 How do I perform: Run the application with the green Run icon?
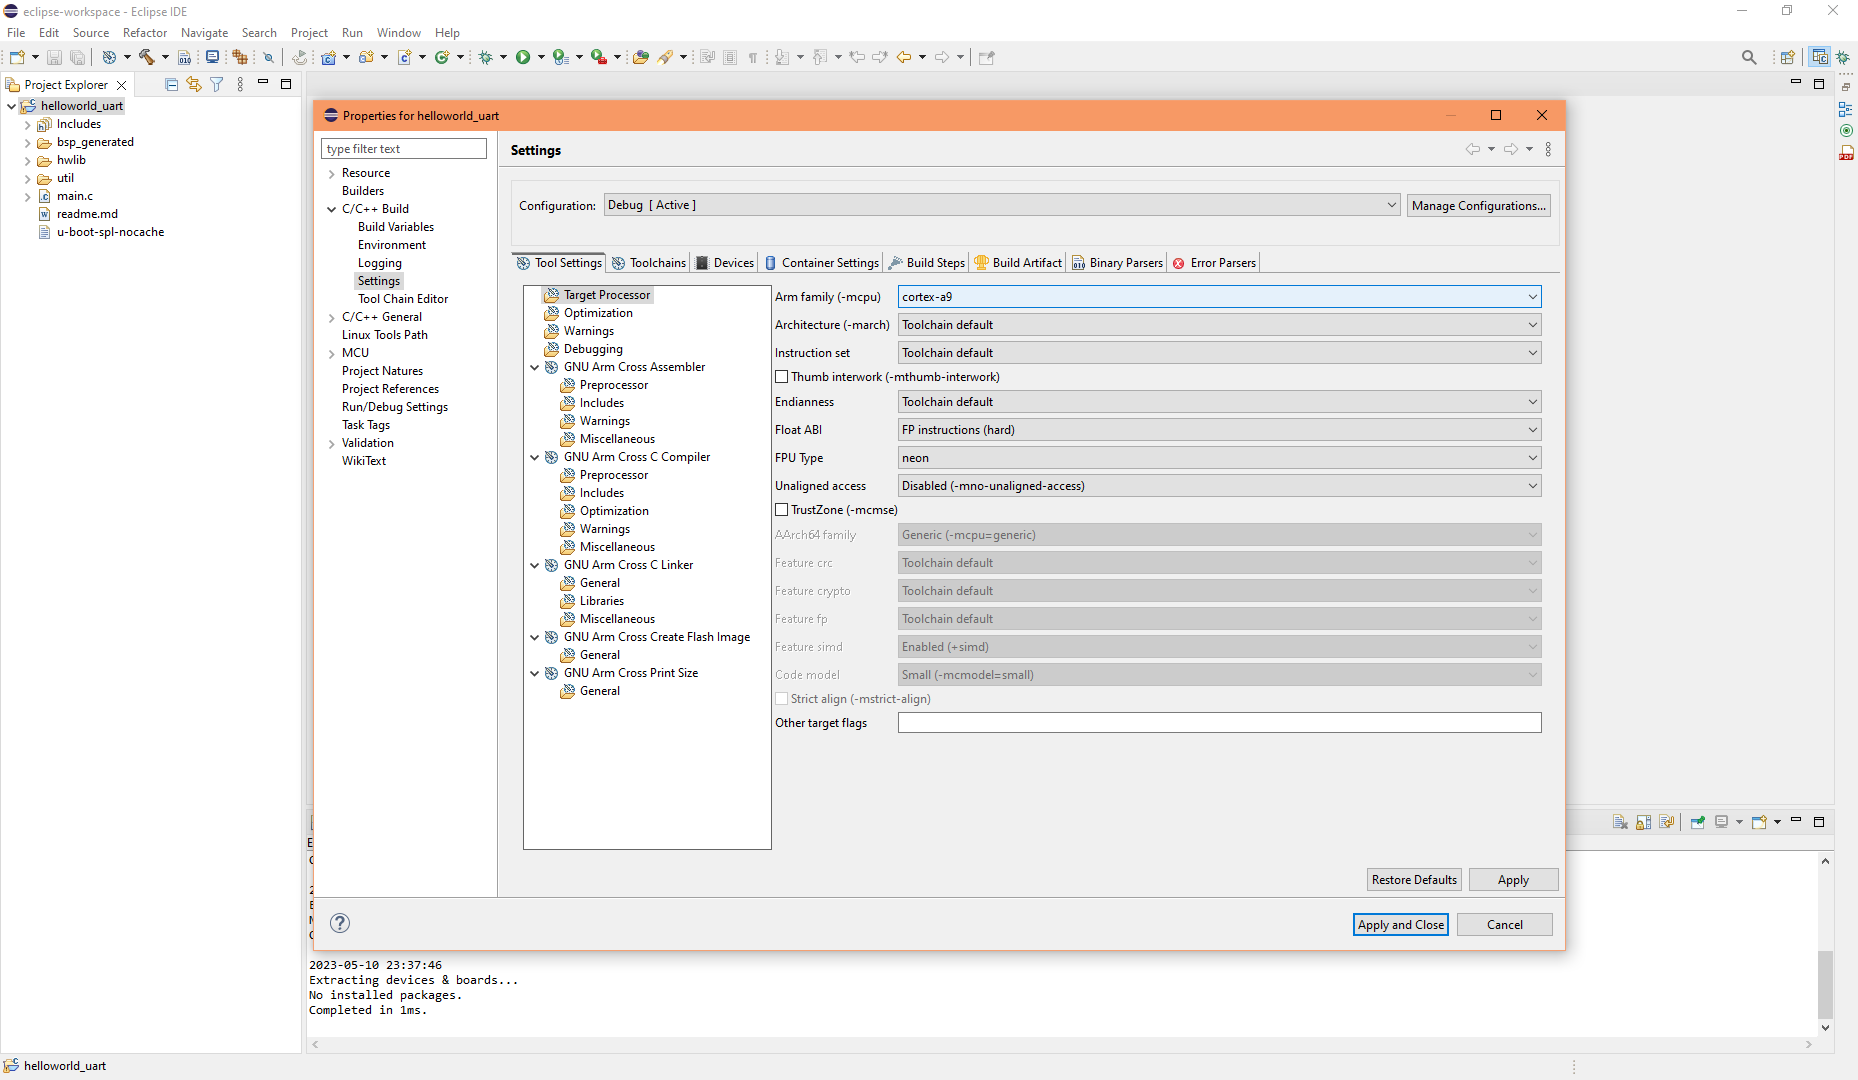click(x=524, y=57)
